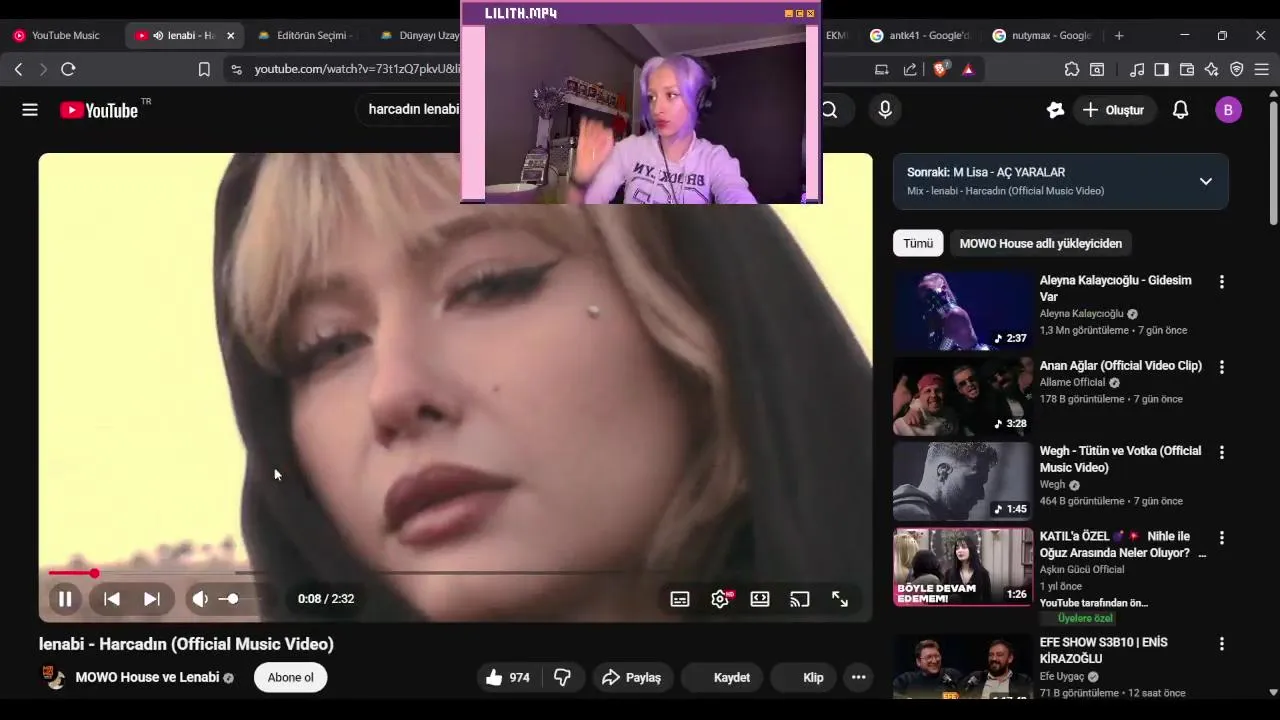Image resolution: width=1280 pixels, height=720 pixels.
Task: Open site settings icon in address bar
Action: (x=236, y=69)
